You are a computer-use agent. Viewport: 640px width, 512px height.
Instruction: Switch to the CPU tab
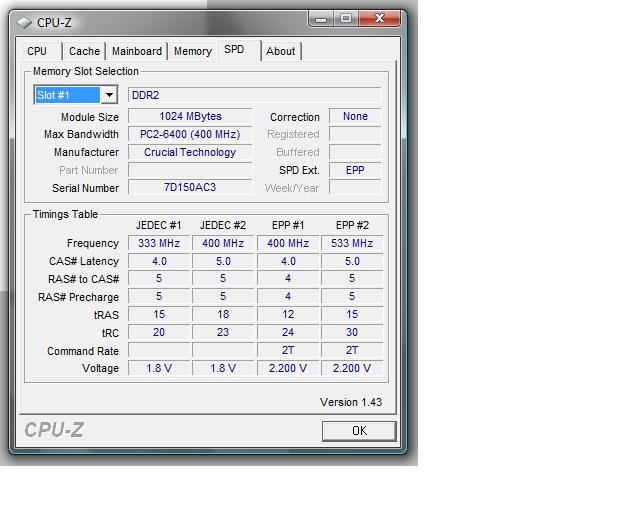pos(37,51)
